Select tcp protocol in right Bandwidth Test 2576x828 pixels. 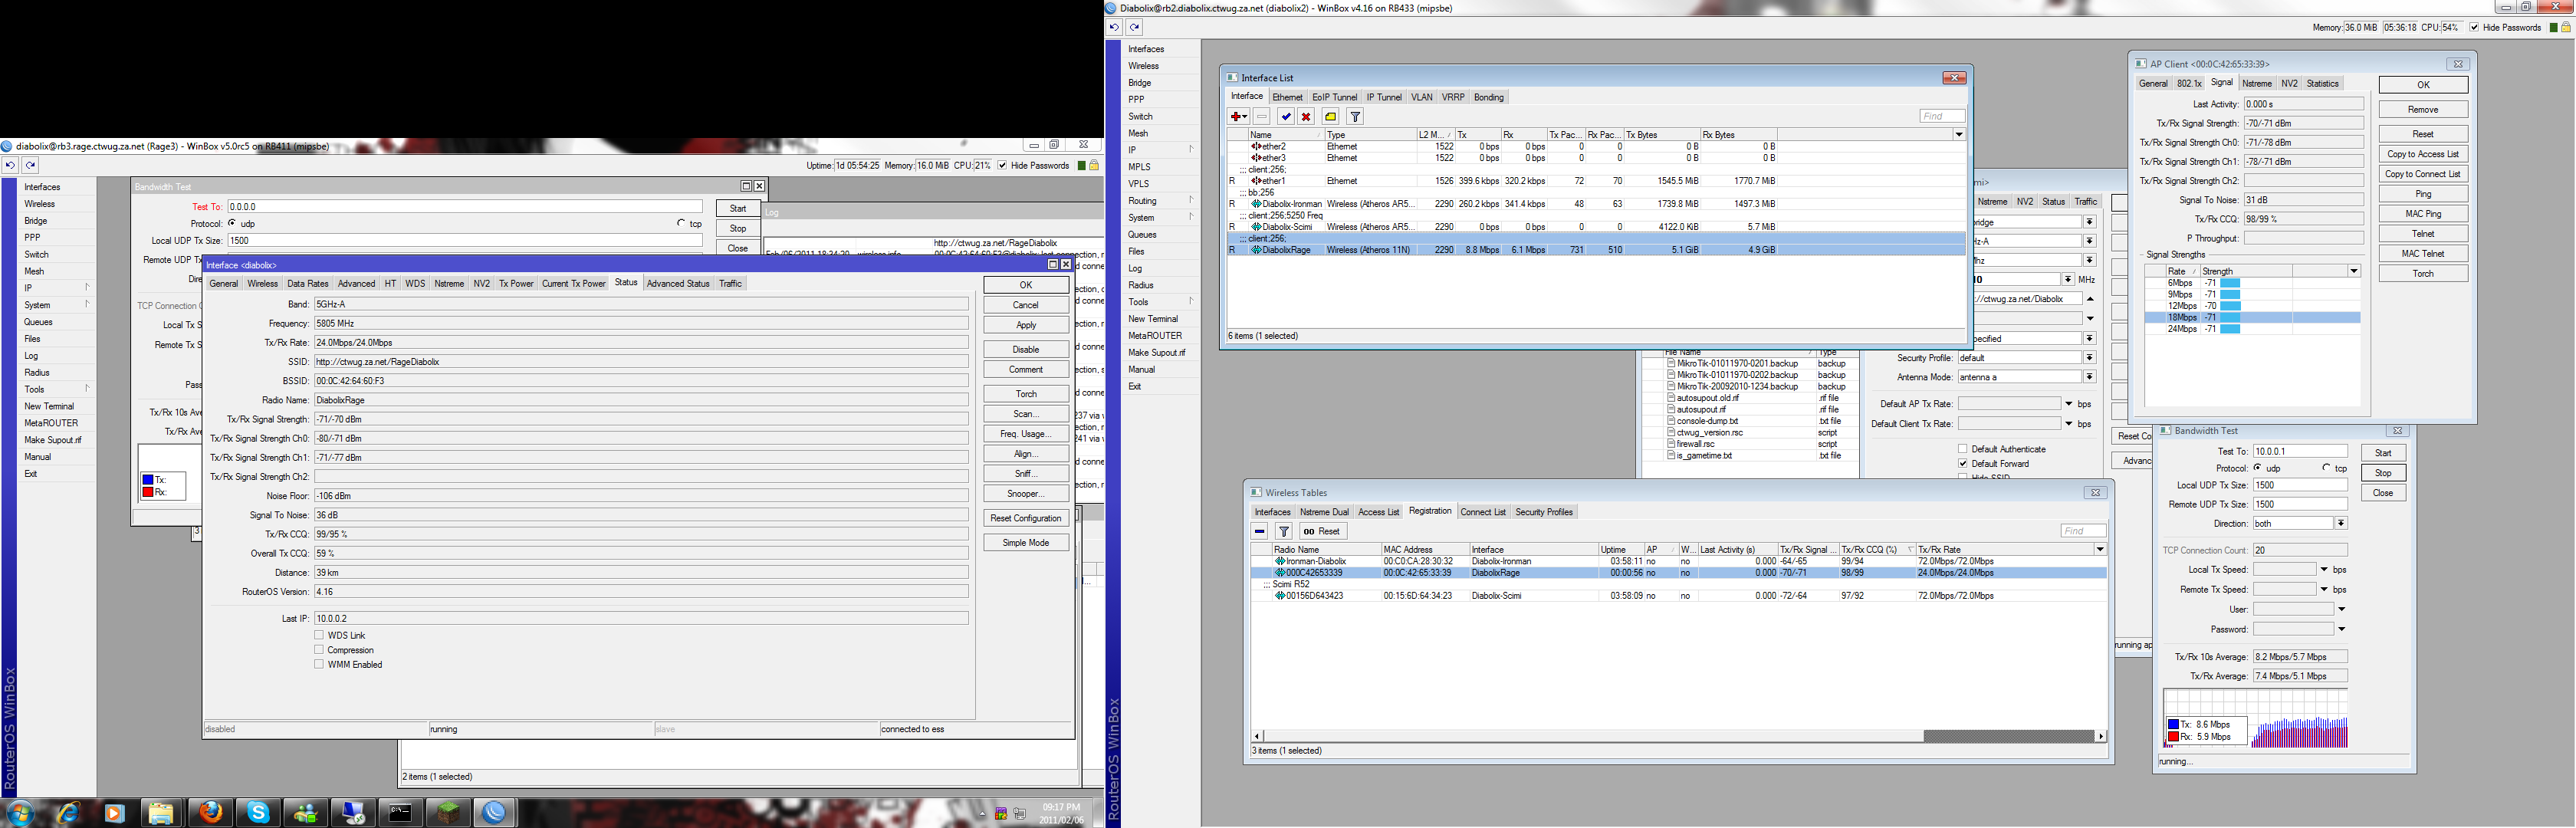click(x=2327, y=468)
